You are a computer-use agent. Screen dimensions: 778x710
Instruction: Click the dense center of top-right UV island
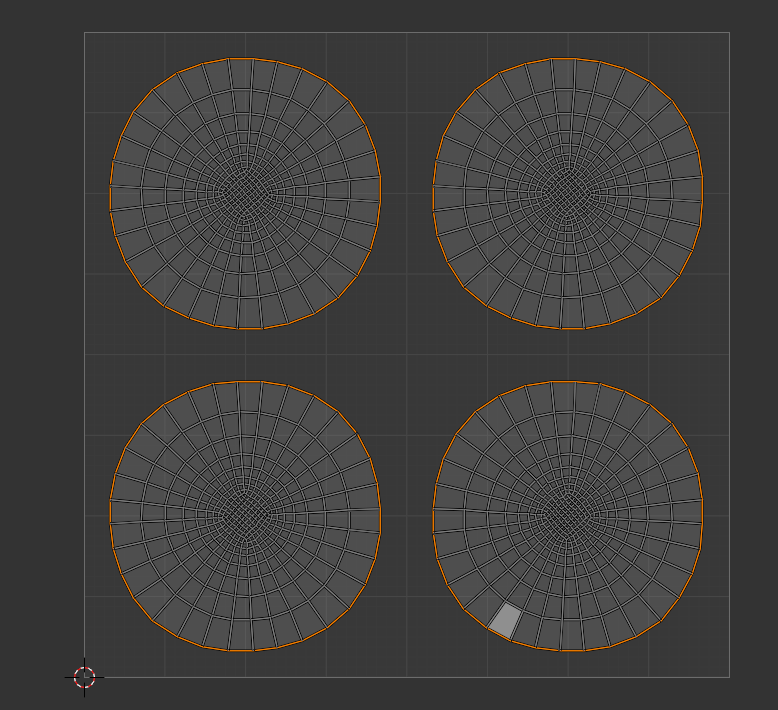click(567, 194)
